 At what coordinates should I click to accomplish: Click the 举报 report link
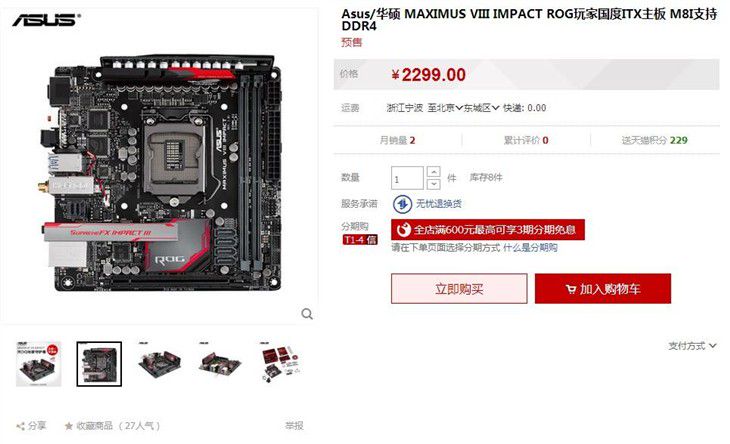tap(294, 425)
